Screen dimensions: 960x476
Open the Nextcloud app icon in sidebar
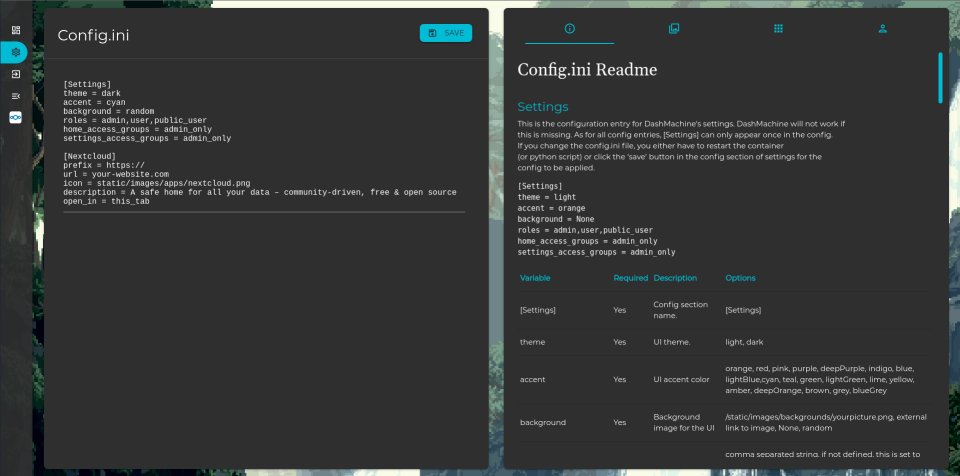pos(15,118)
